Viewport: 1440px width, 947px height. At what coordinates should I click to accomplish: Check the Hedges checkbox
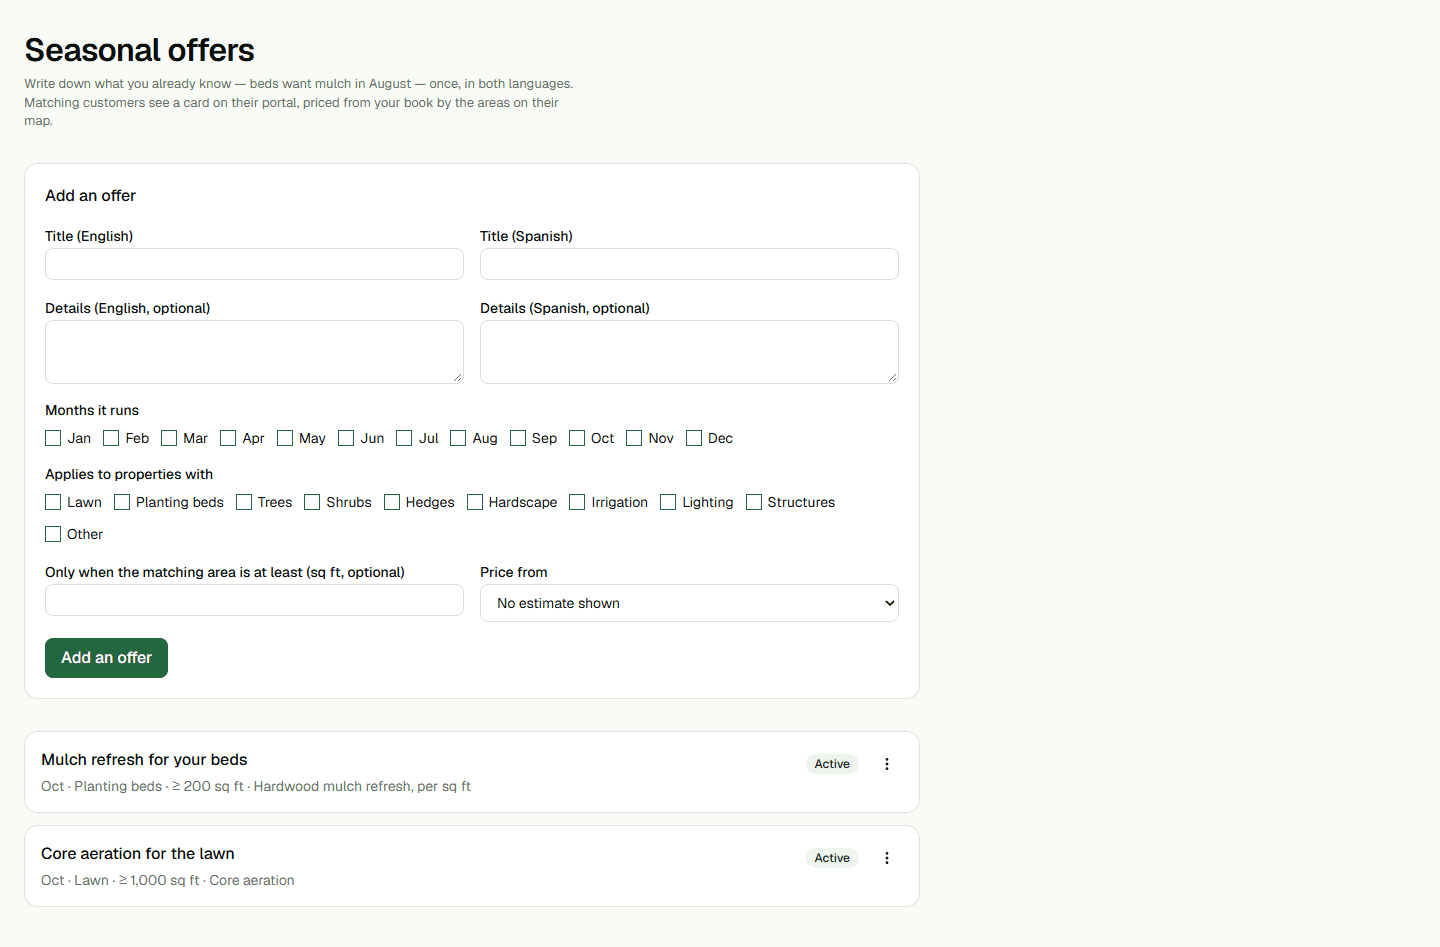point(392,502)
